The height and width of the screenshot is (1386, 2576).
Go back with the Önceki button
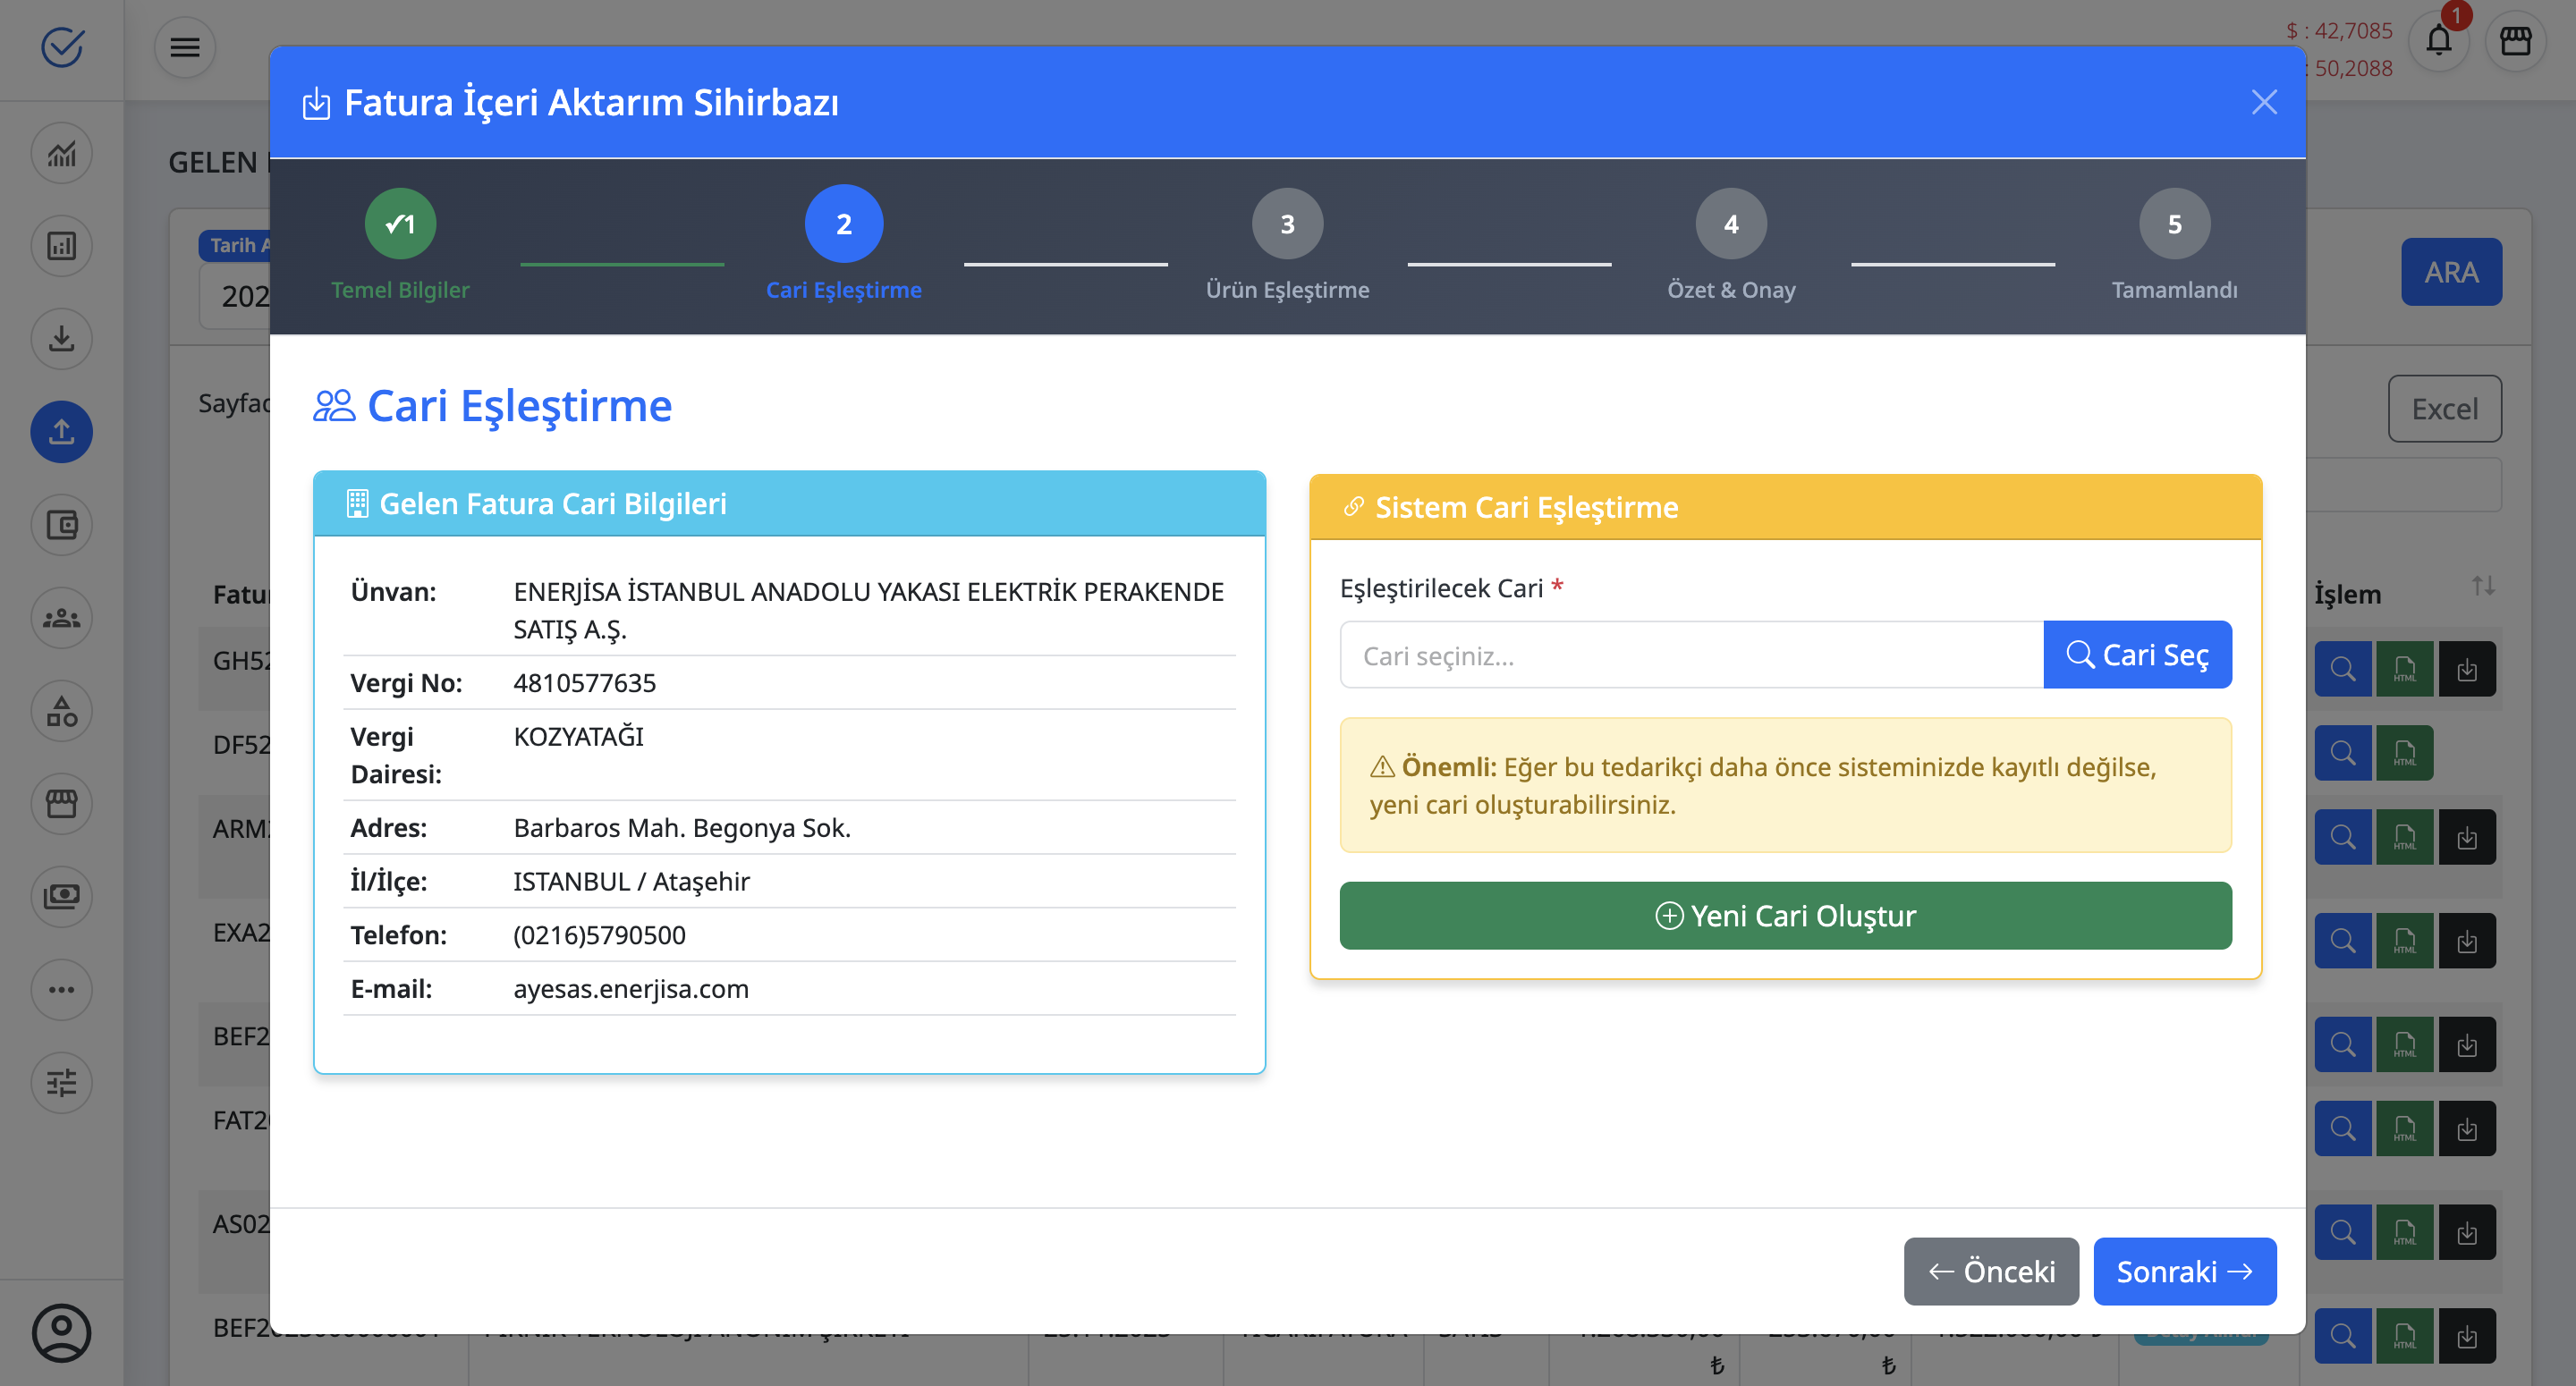(1990, 1271)
